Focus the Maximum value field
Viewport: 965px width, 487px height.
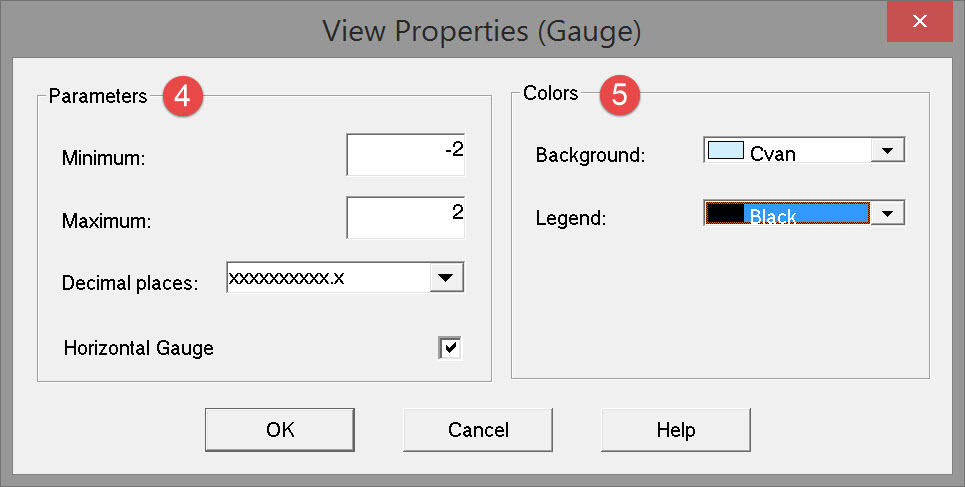coord(405,217)
